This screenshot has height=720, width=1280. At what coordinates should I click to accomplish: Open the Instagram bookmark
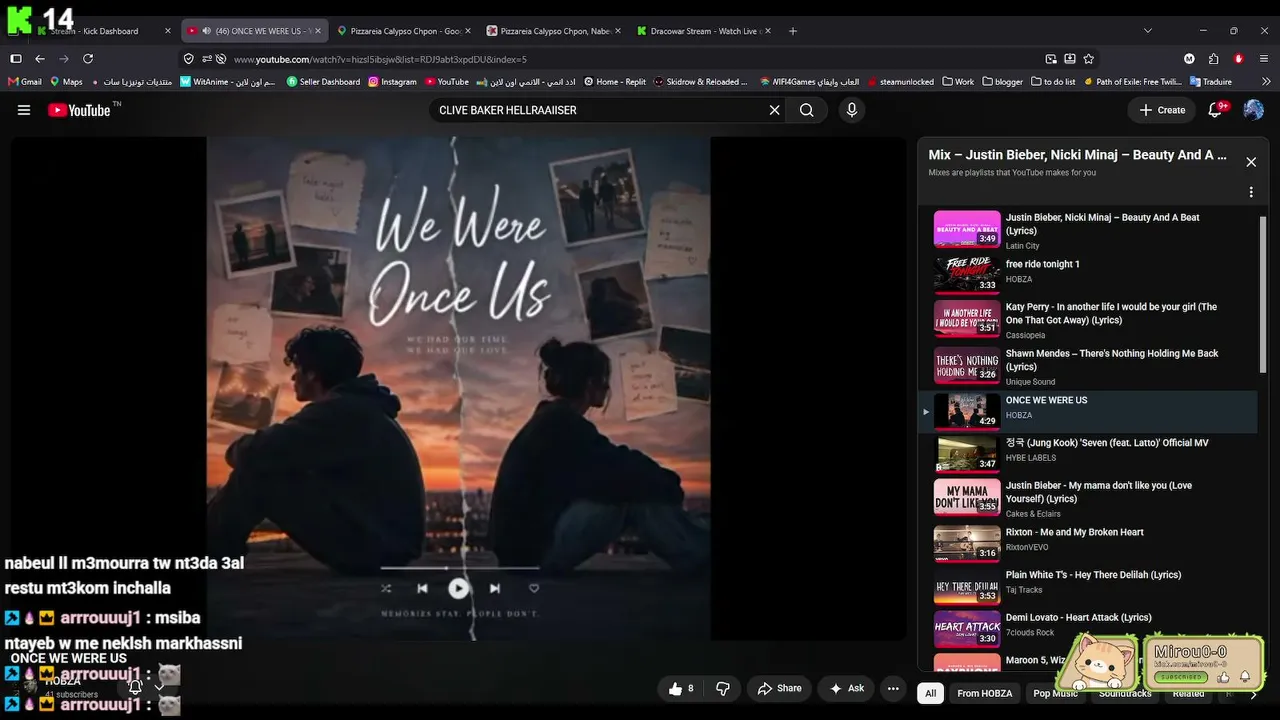[x=392, y=82]
